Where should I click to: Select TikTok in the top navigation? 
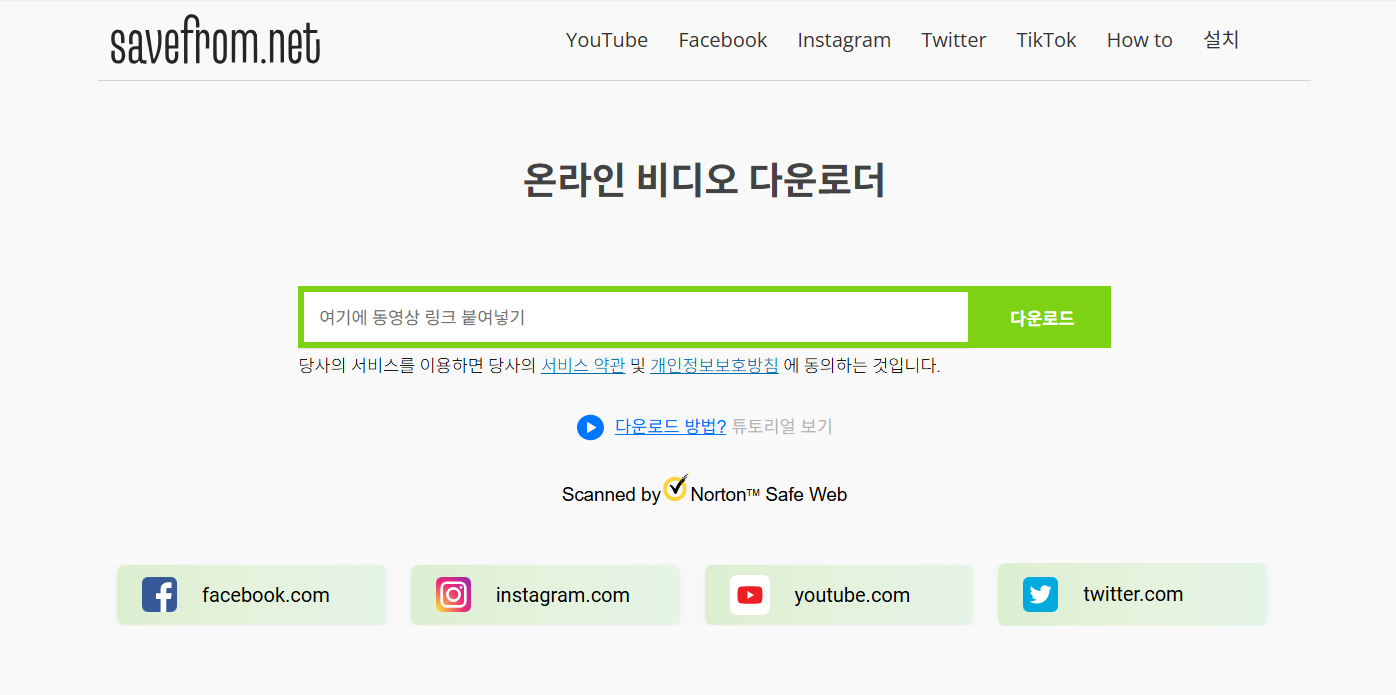coord(1046,40)
